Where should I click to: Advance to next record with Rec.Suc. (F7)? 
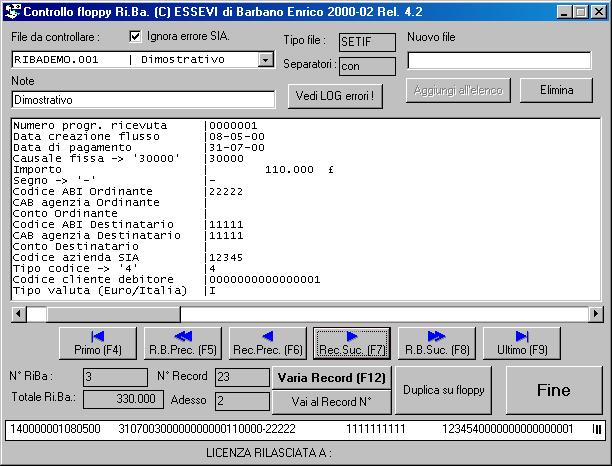tap(351, 343)
